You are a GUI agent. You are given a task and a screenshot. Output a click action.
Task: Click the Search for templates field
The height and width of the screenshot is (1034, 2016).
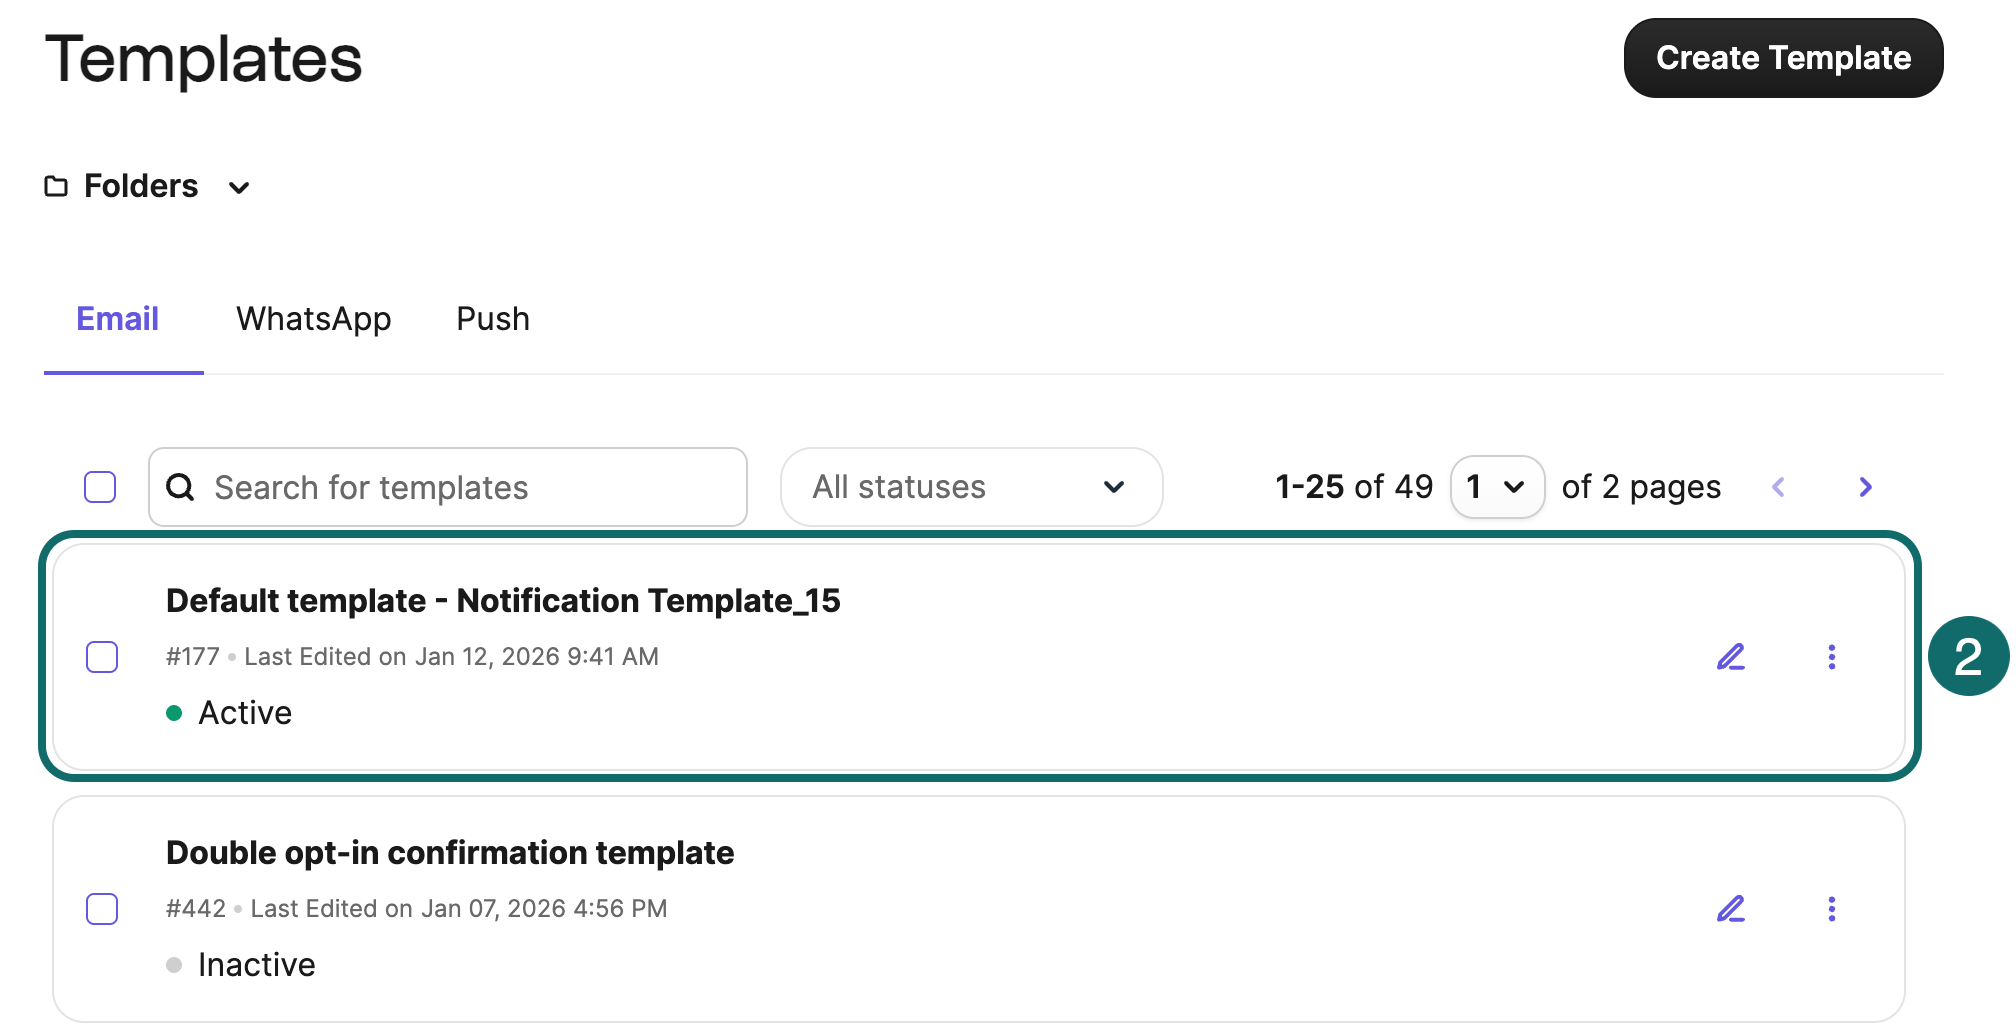point(470,487)
